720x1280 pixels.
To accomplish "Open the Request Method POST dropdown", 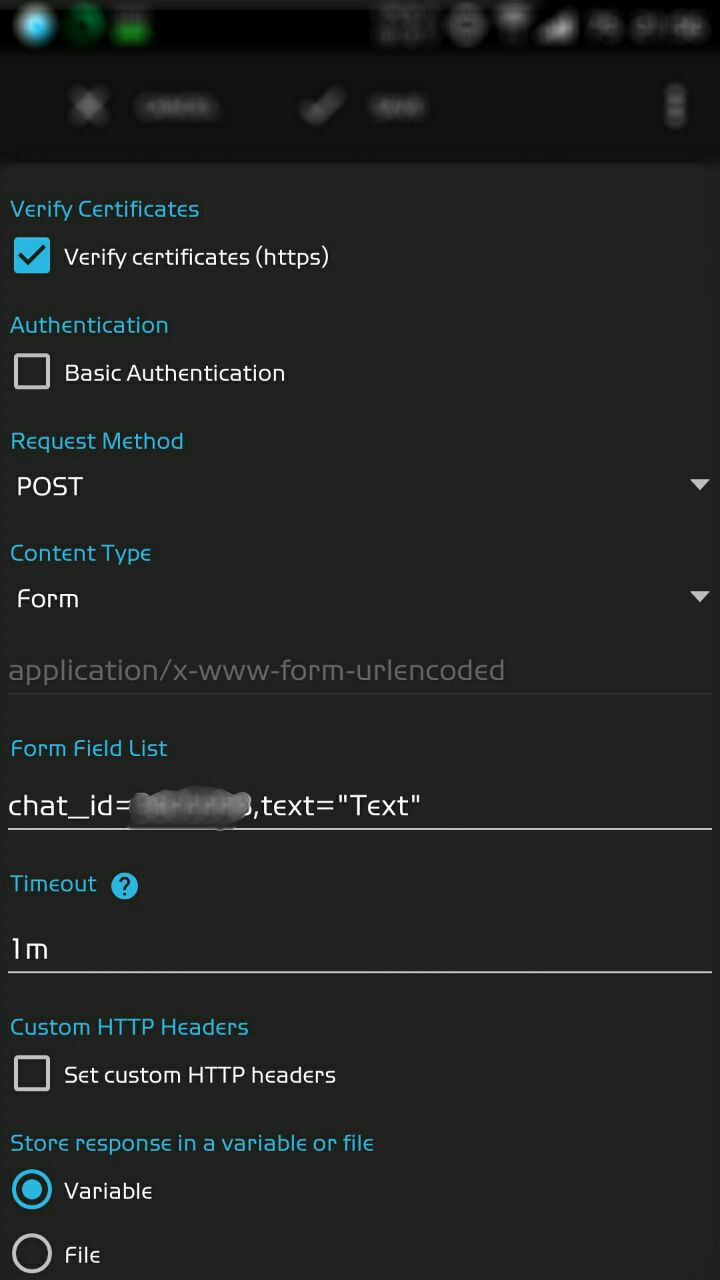I will point(360,486).
